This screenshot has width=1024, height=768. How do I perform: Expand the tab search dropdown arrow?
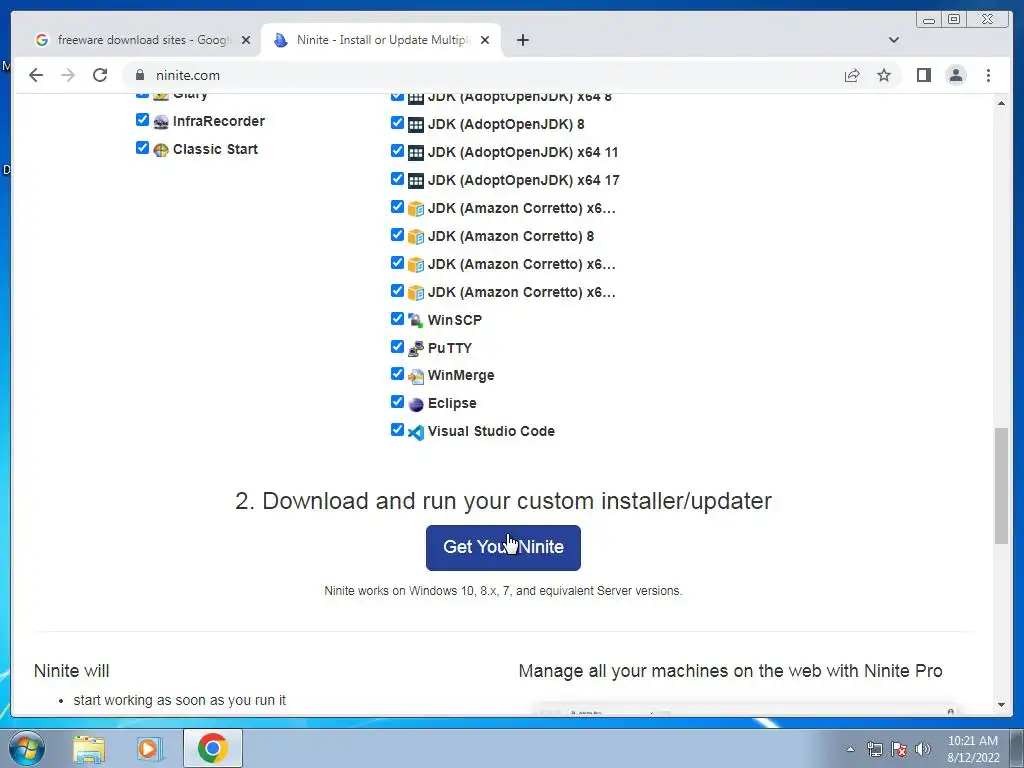tap(894, 40)
